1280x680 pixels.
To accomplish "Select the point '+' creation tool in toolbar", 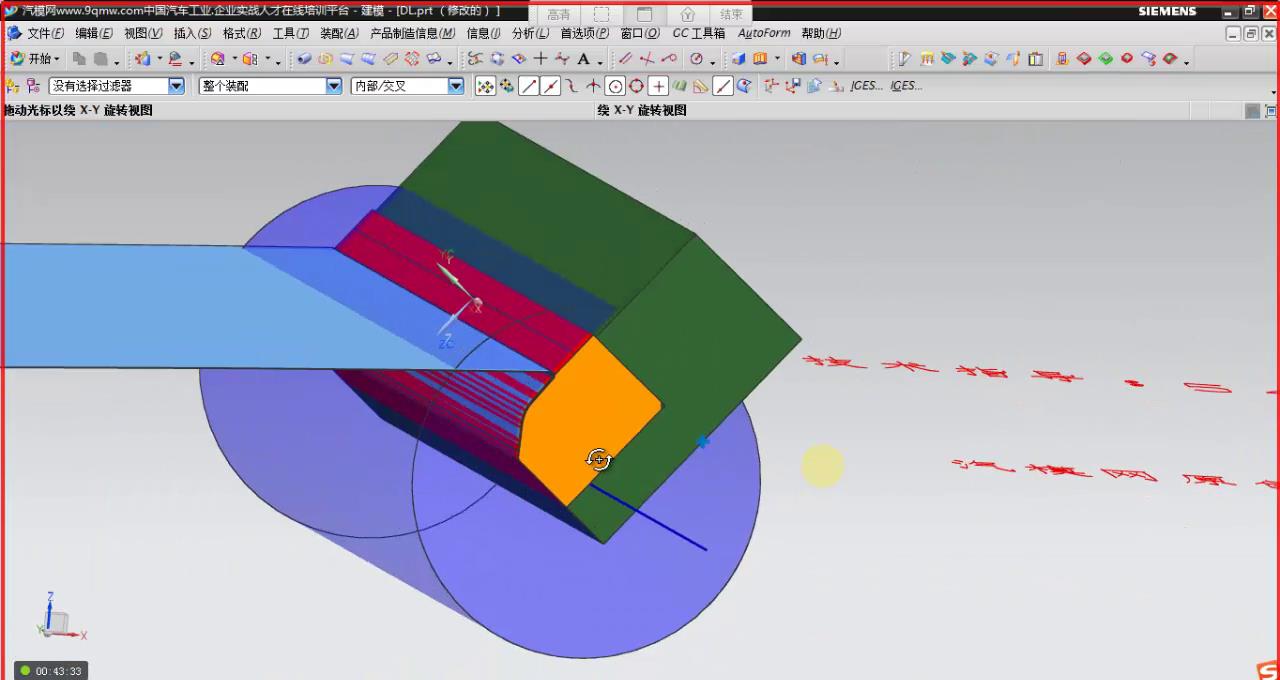I will [540, 59].
